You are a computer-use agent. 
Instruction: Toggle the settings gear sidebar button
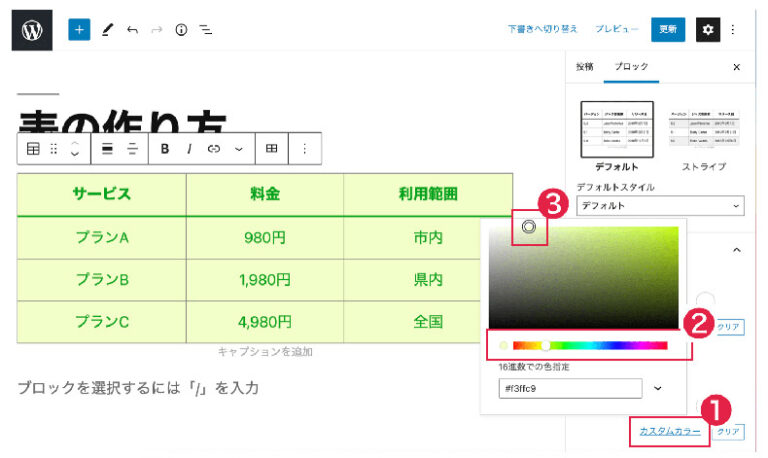coord(708,30)
